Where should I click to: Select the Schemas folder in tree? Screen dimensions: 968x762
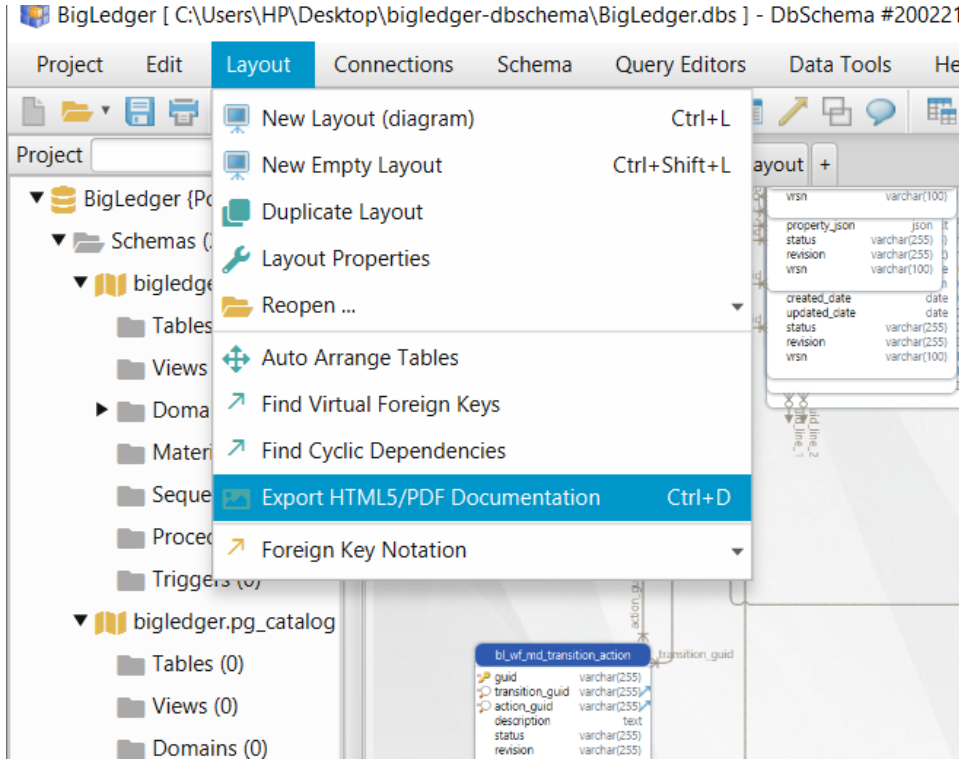pyautogui.click(x=143, y=241)
